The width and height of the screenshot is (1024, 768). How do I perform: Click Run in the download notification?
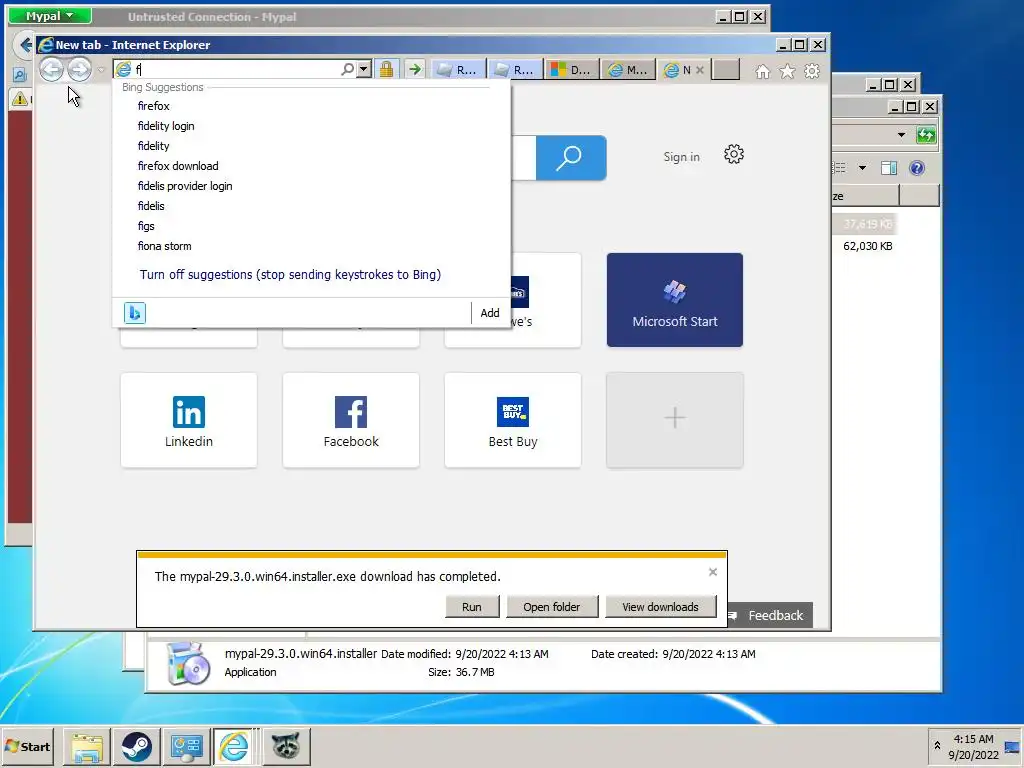[472, 607]
